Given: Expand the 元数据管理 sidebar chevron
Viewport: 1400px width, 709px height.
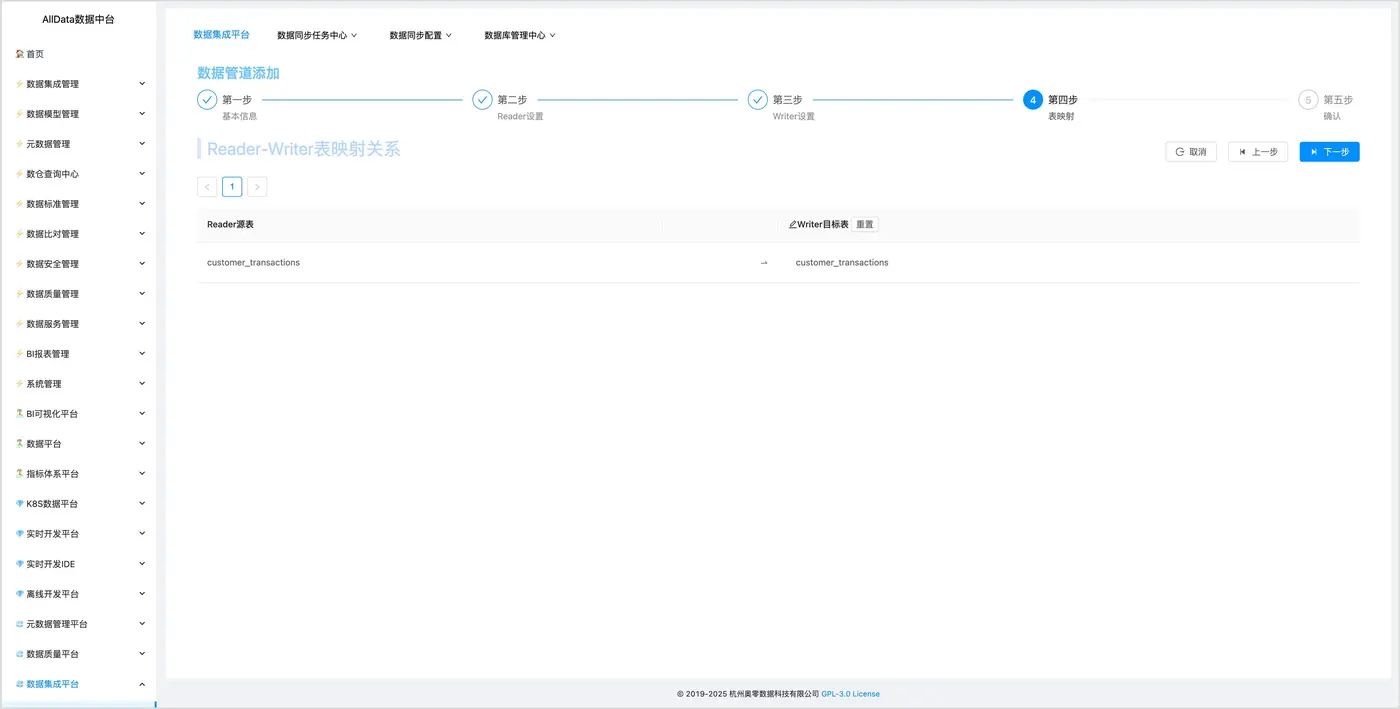Looking at the screenshot, I should click(x=142, y=144).
